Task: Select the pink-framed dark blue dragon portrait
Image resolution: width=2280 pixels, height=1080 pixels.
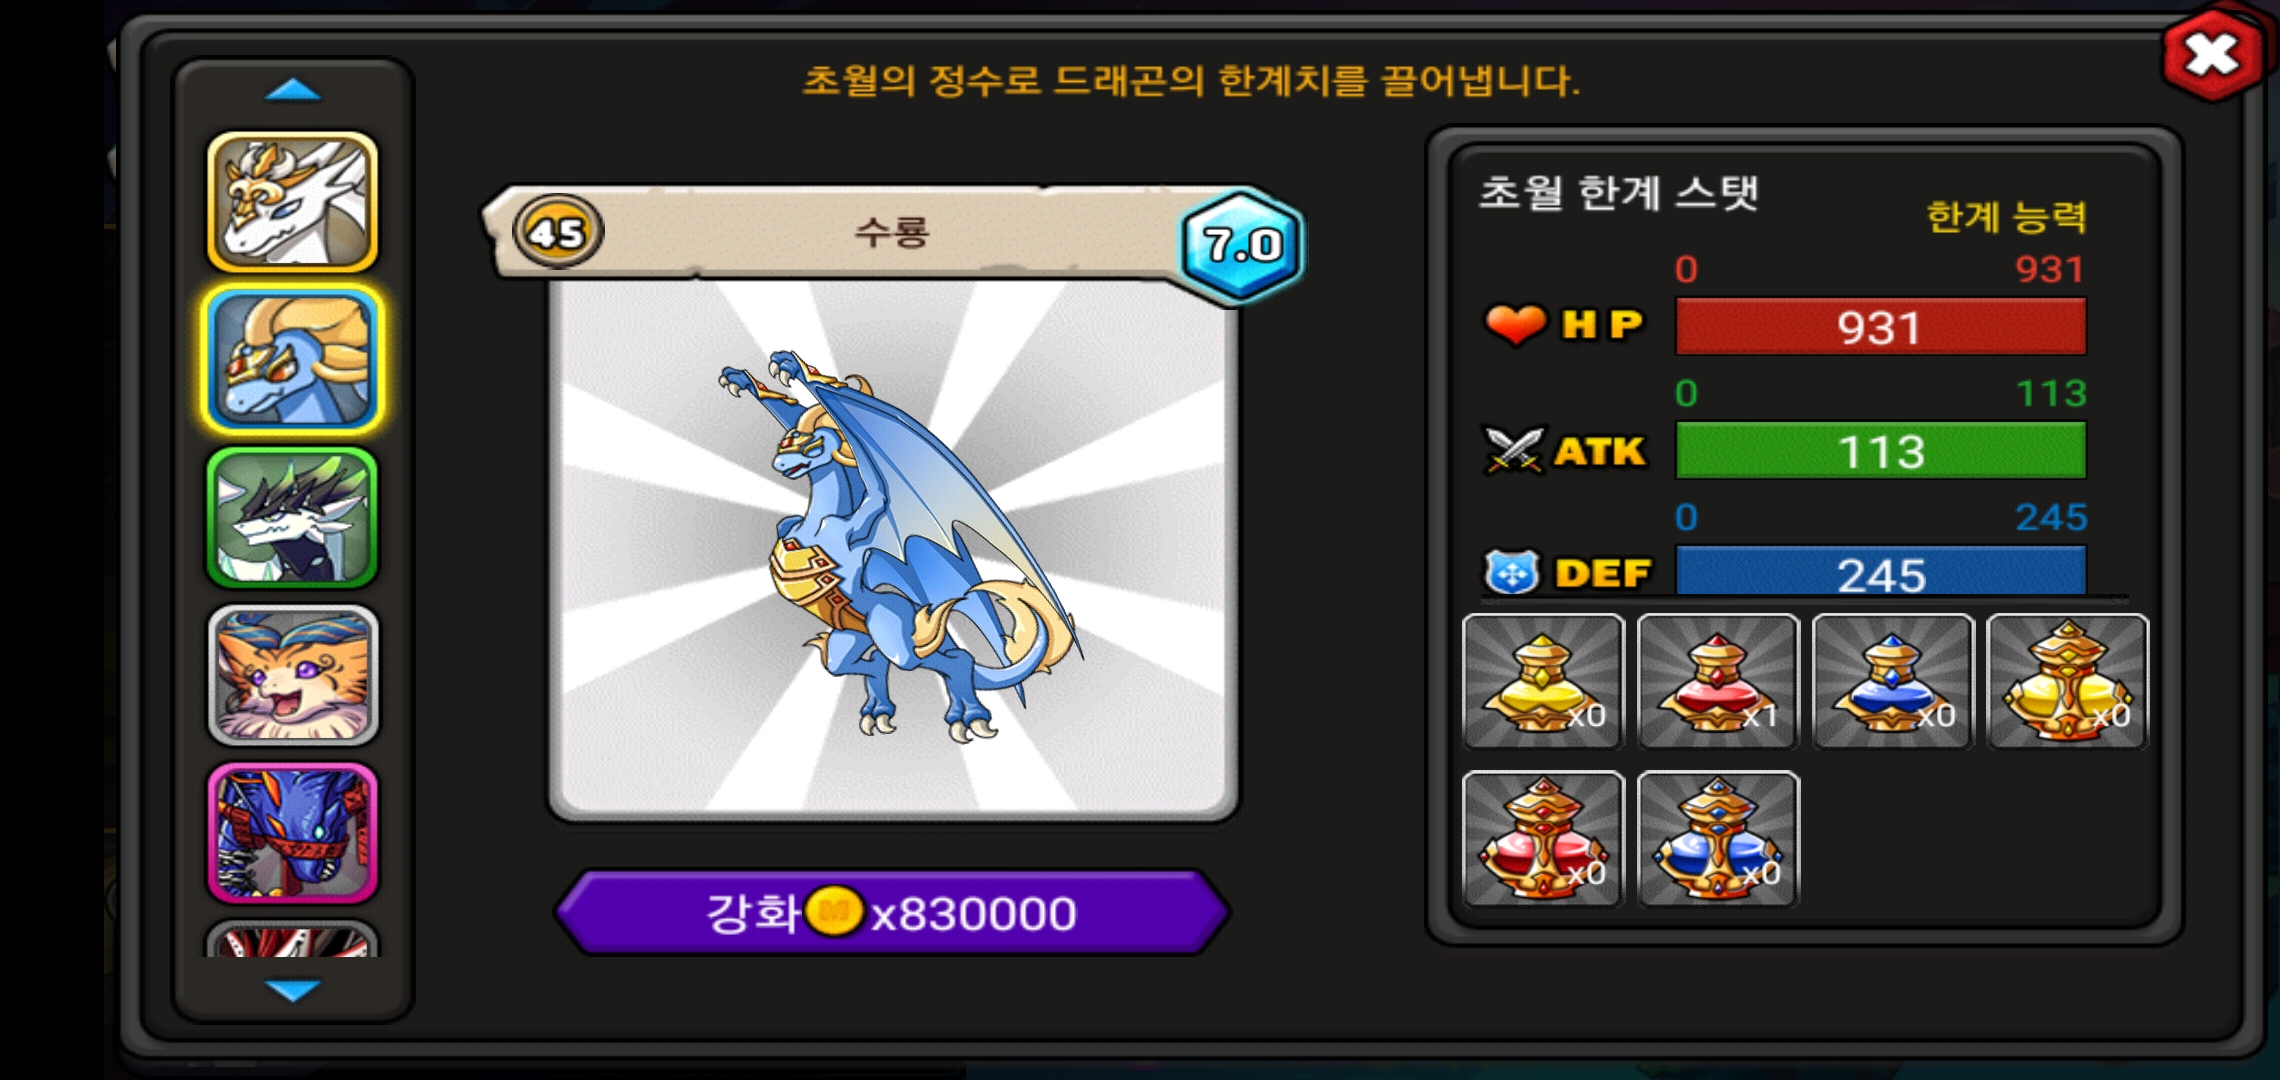Action: 292,833
